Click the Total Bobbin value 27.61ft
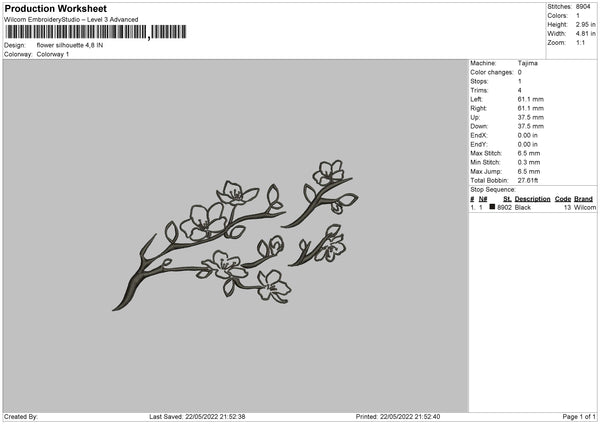Screen dimensions: 600x424 pyautogui.click(x=528, y=181)
